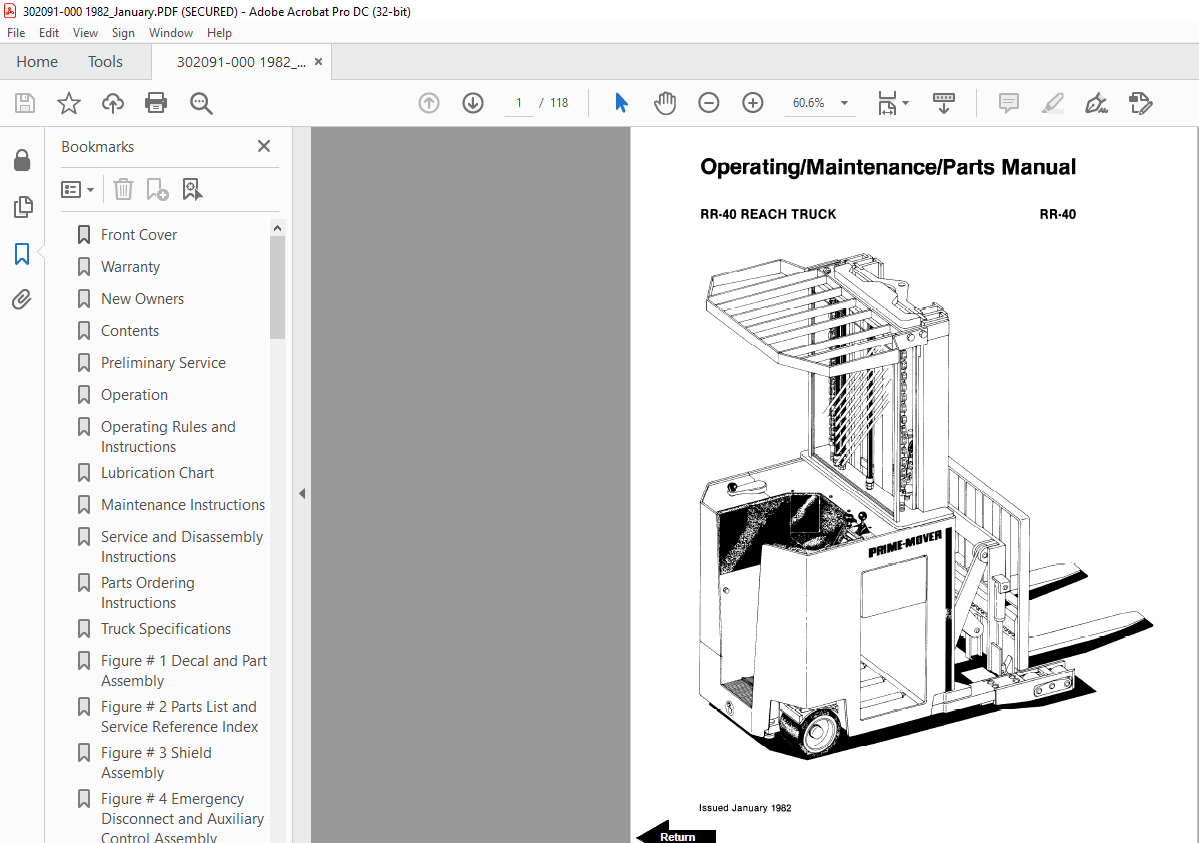Open the Page Thumbnails panel icon

point(23,207)
